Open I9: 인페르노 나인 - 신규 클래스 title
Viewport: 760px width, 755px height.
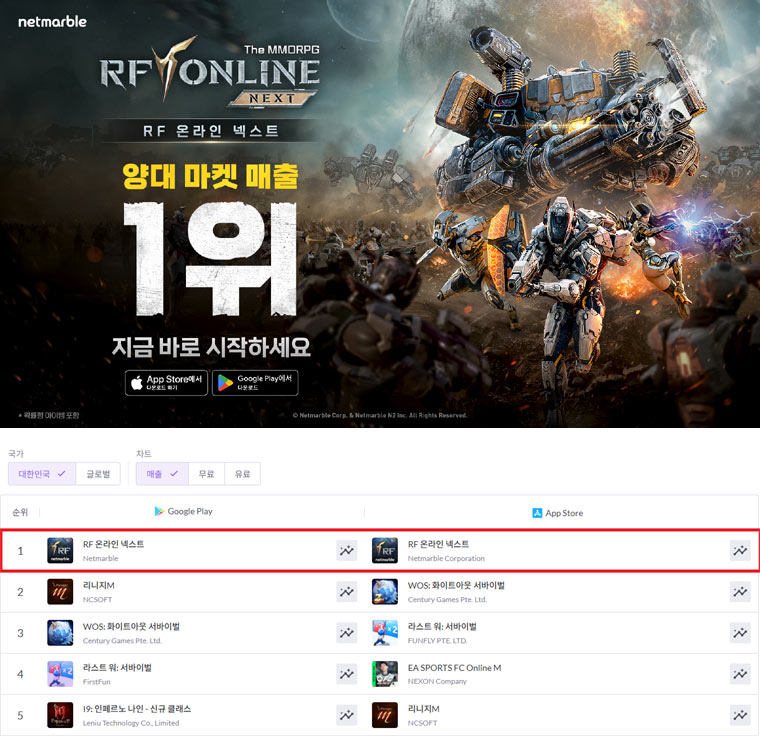pos(137,709)
